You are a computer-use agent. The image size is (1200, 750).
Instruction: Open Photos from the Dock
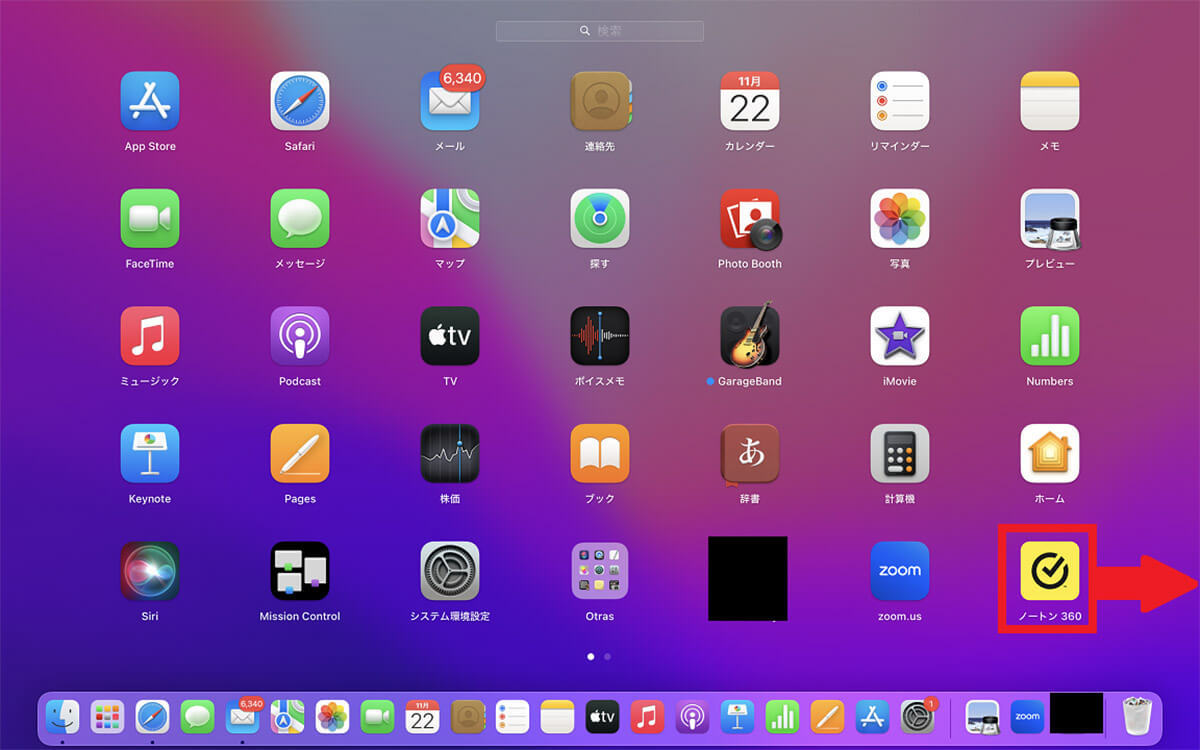pos(332,716)
